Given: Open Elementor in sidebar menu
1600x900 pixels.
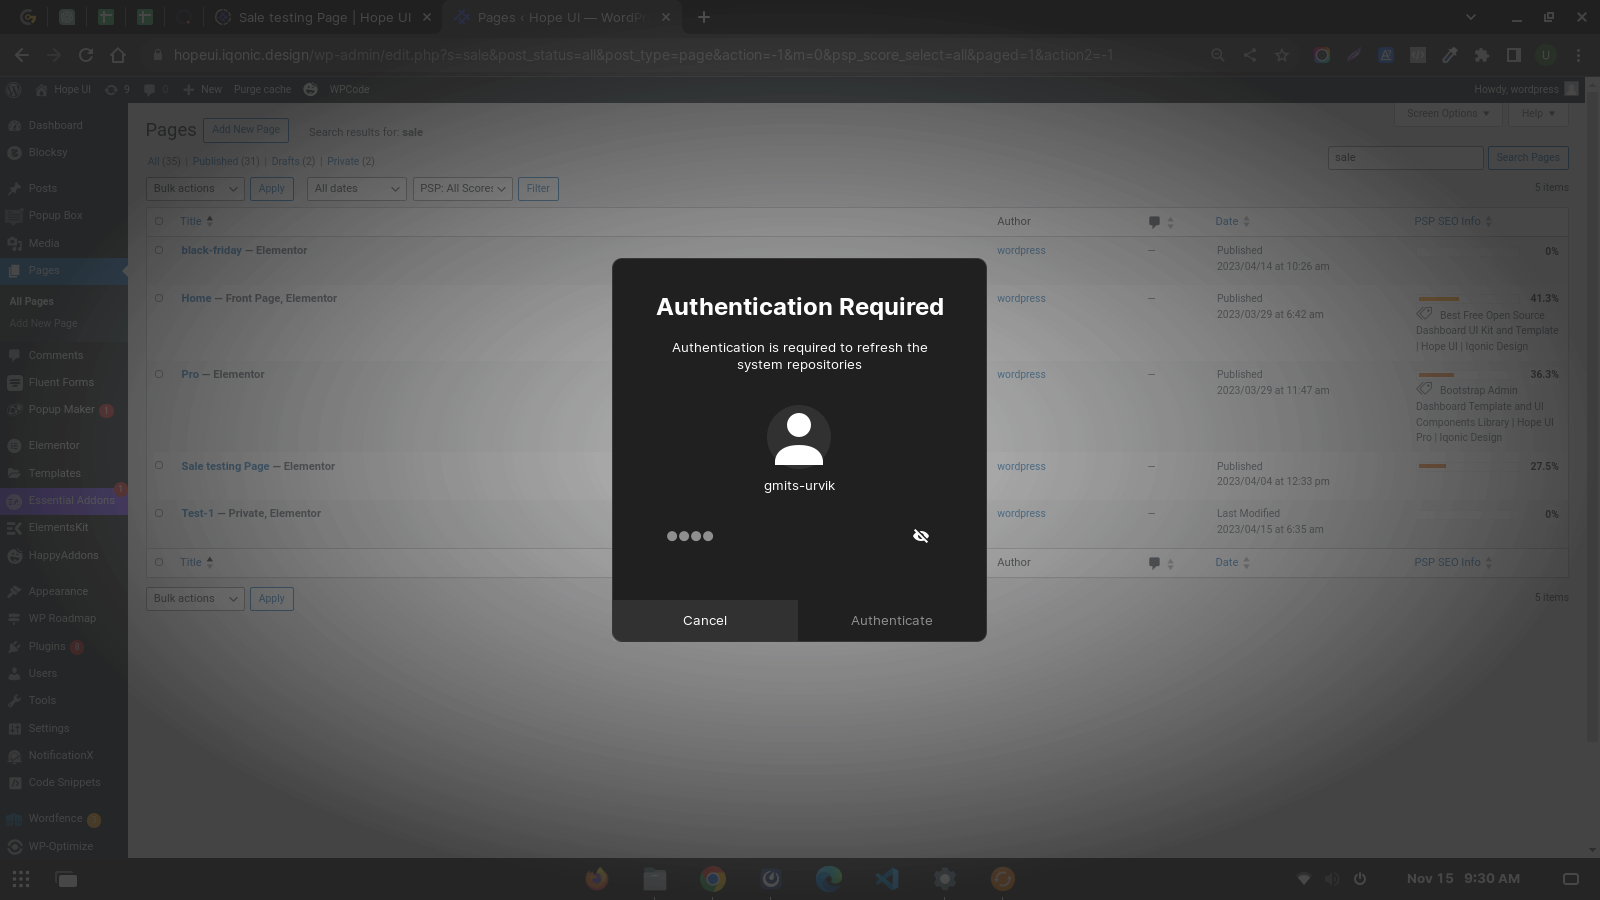Looking at the screenshot, I should pyautogui.click(x=54, y=445).
